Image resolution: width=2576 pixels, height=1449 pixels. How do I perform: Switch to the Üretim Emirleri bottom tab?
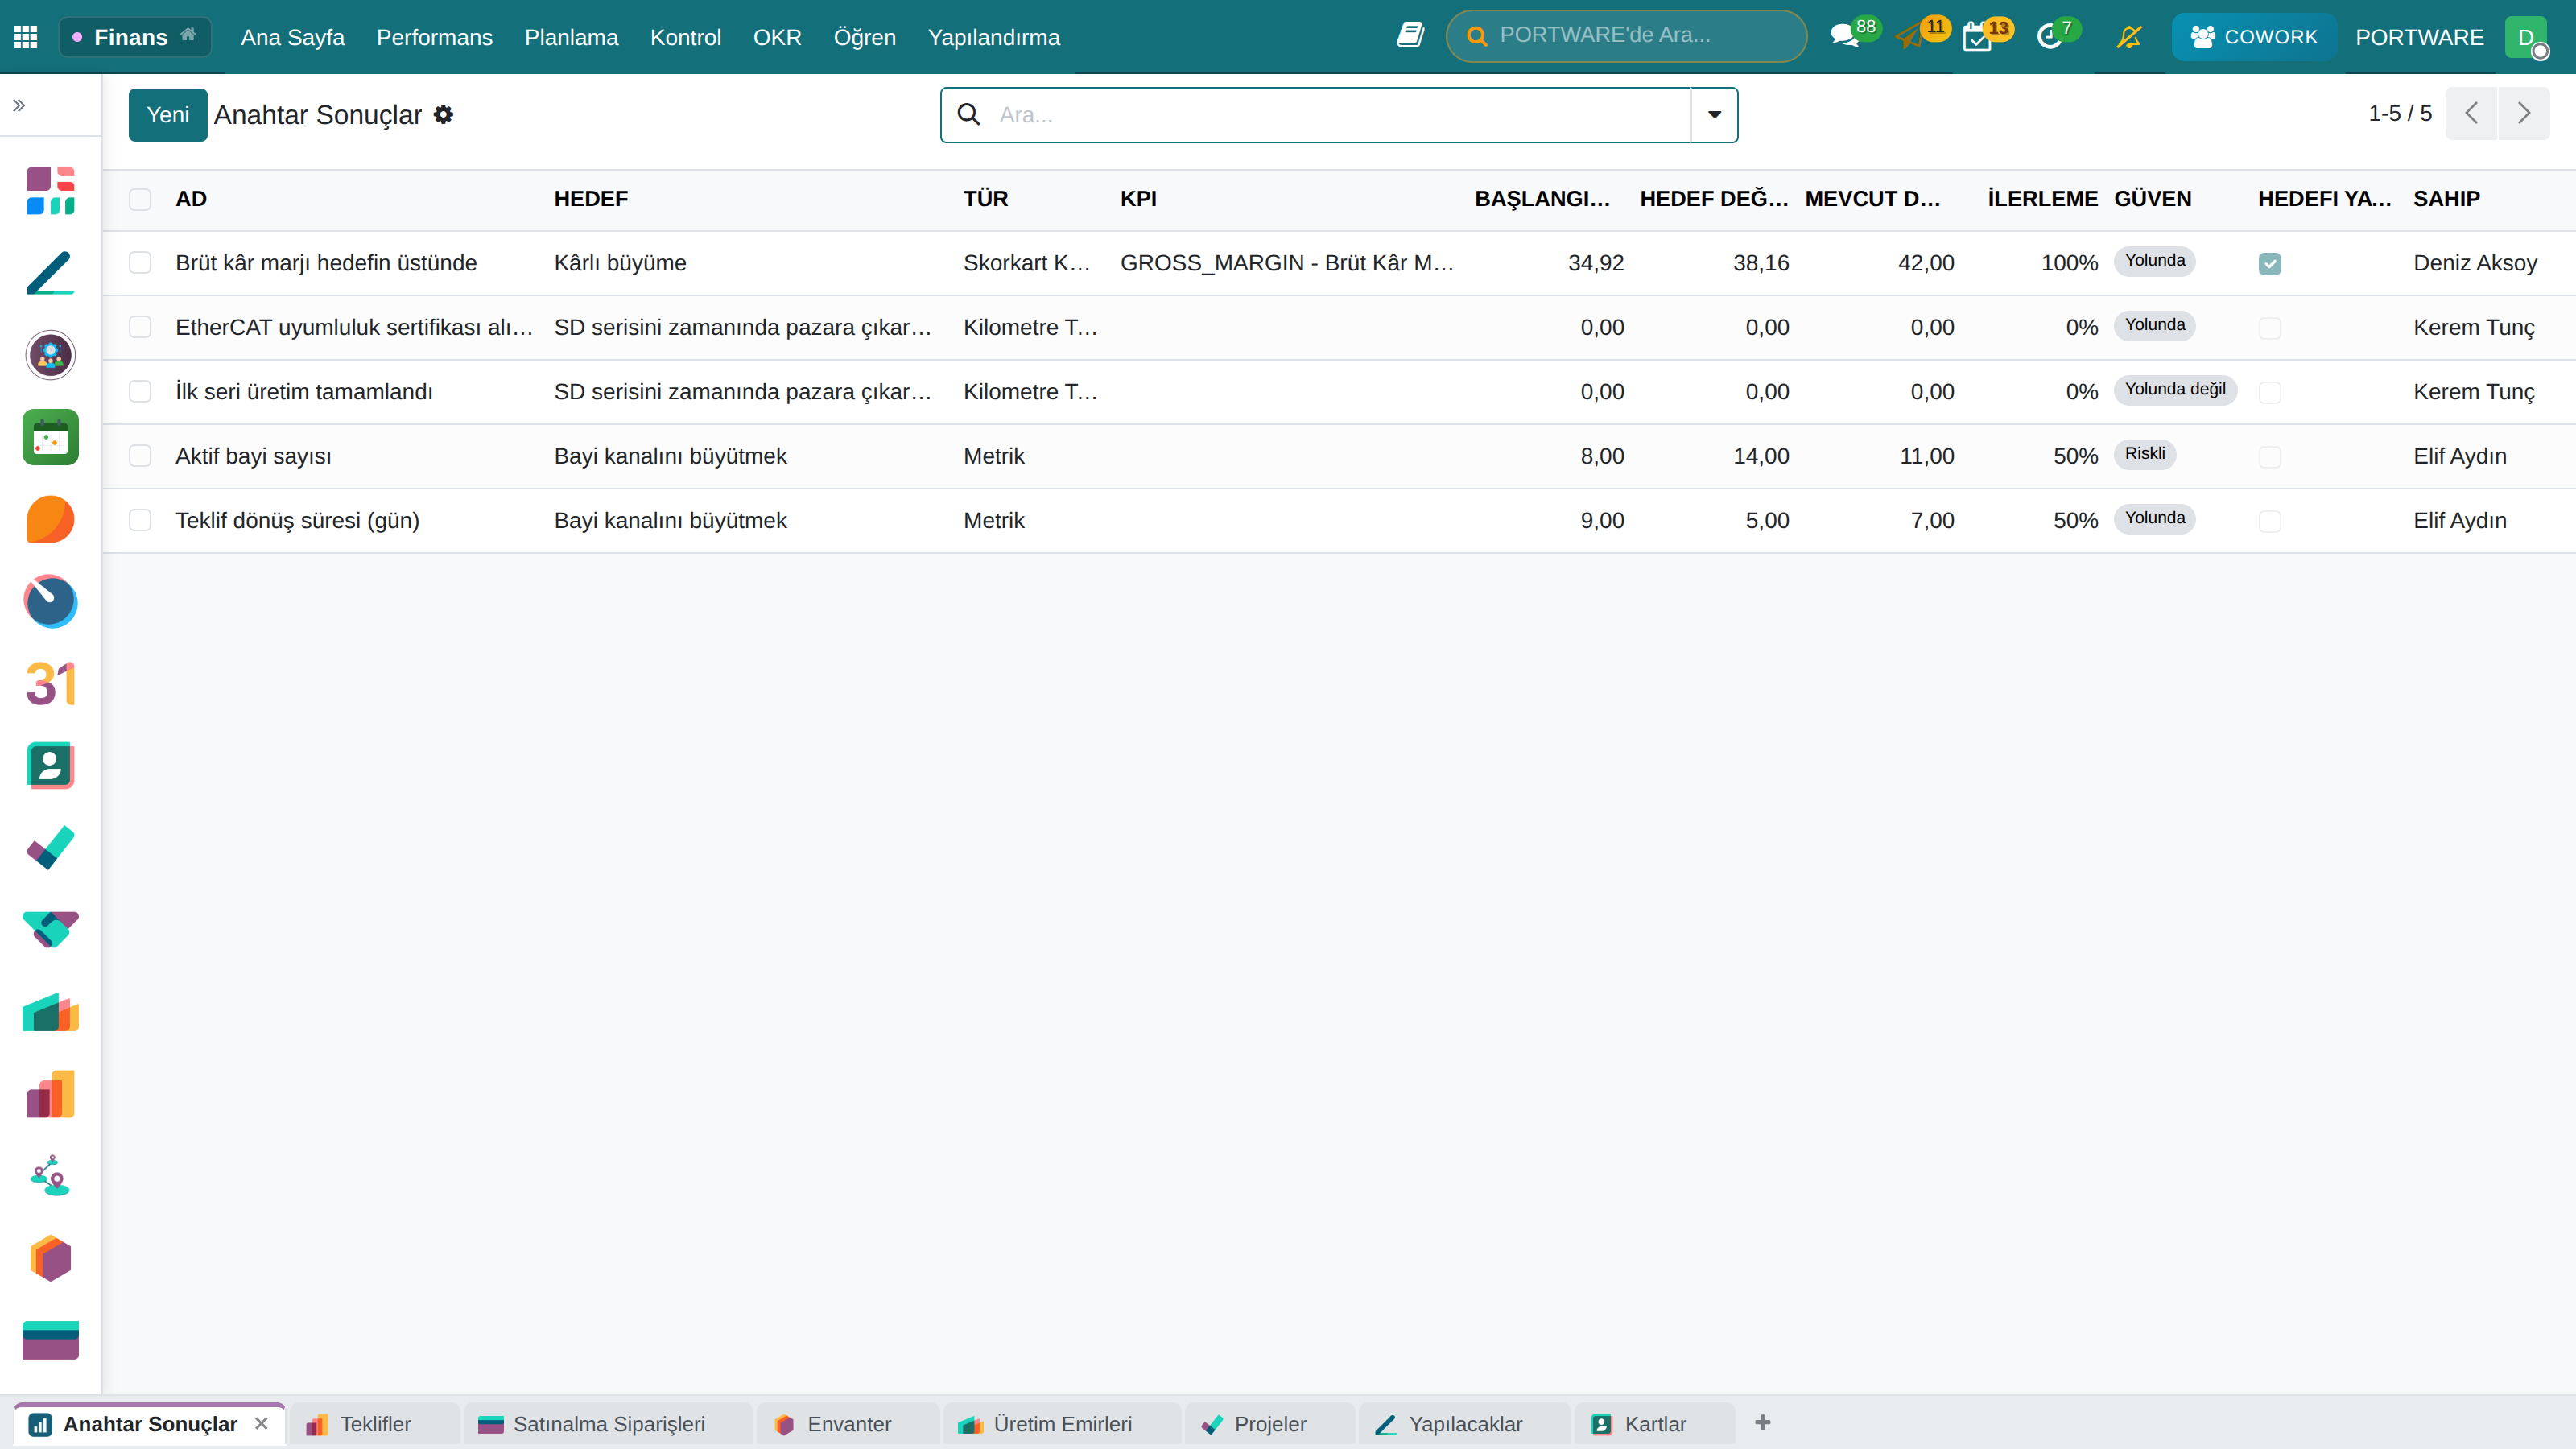click(x=1060, y=1424)
